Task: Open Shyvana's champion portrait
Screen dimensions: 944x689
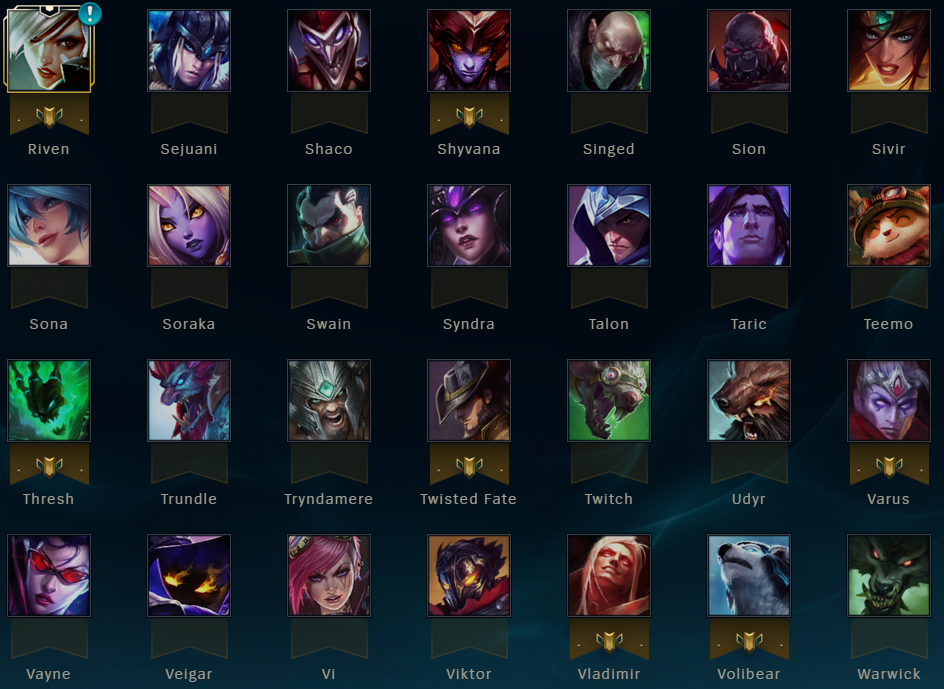Action: [469, 51]
